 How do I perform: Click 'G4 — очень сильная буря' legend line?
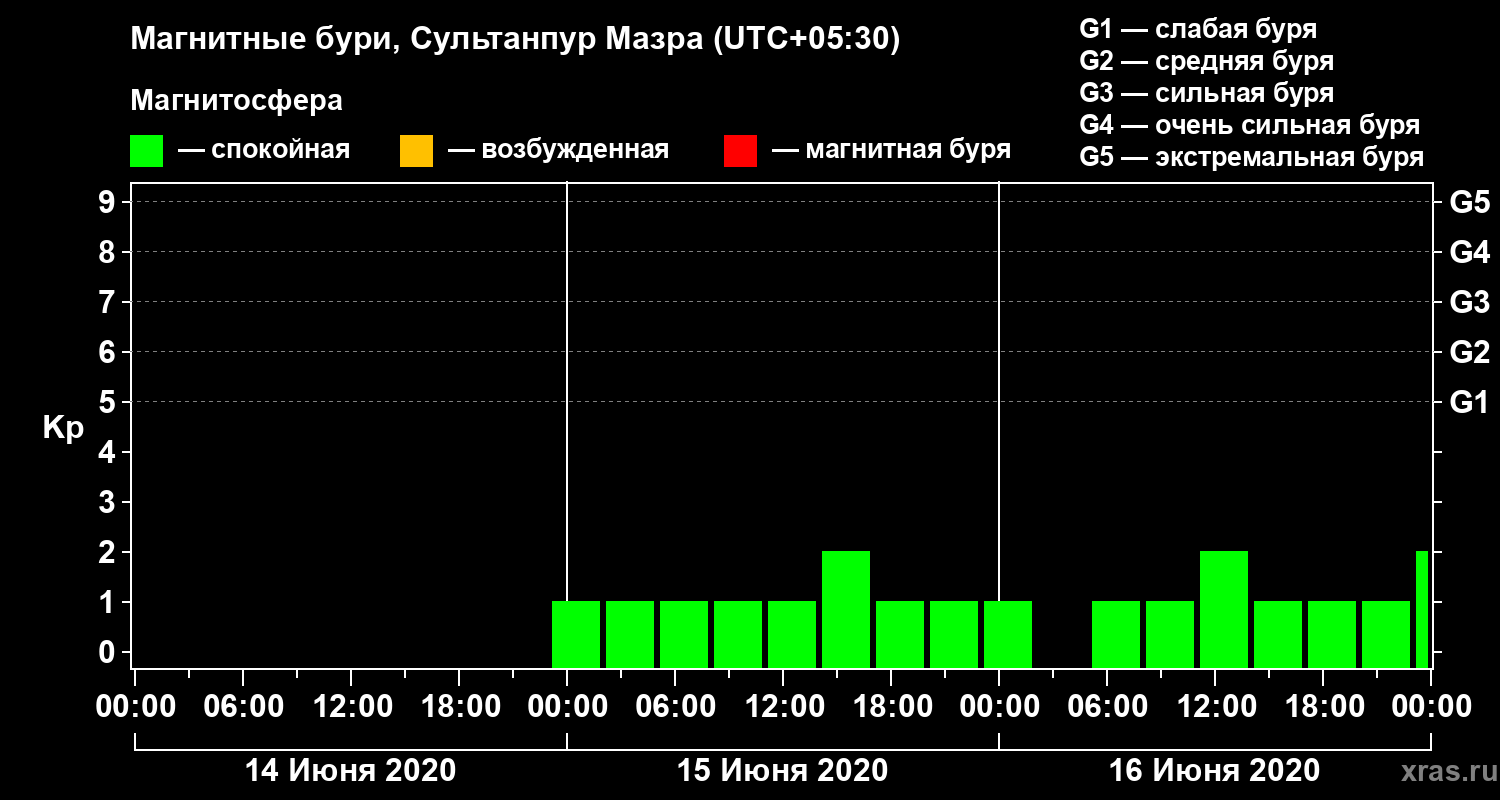click(1250, 125)
